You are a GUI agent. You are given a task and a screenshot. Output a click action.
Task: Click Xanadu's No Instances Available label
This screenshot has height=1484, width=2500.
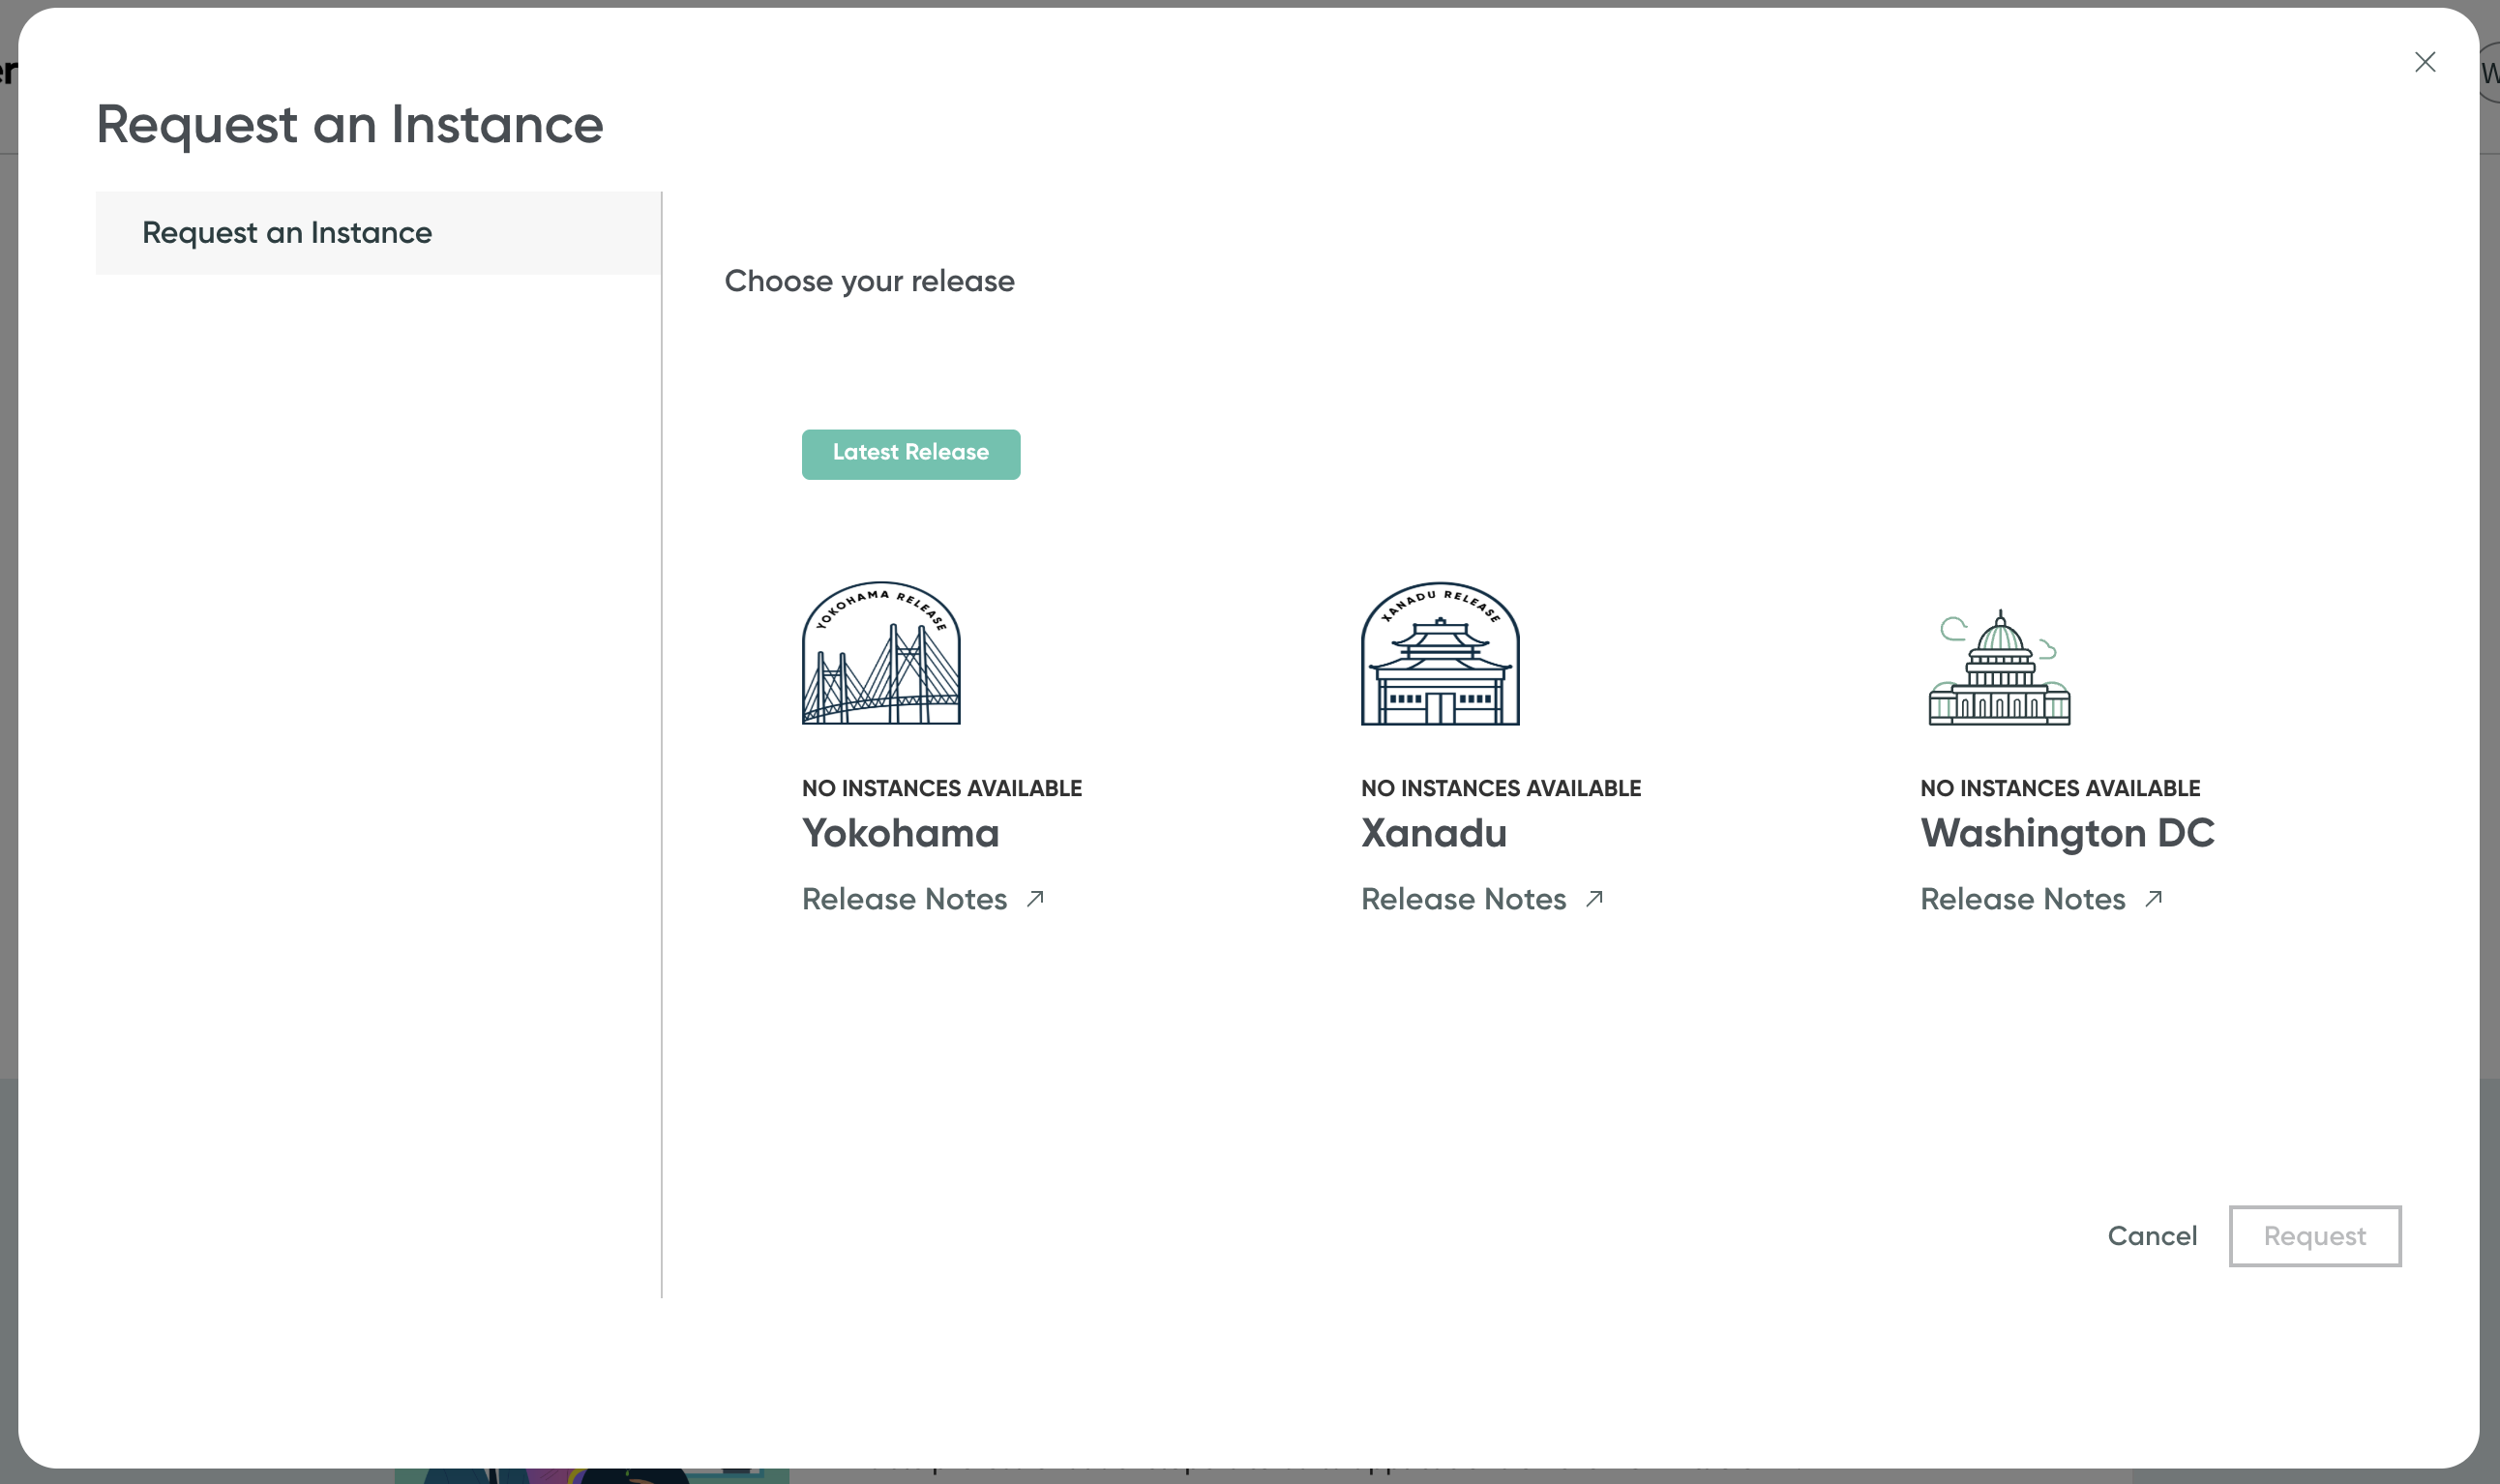pos(1500,788)
